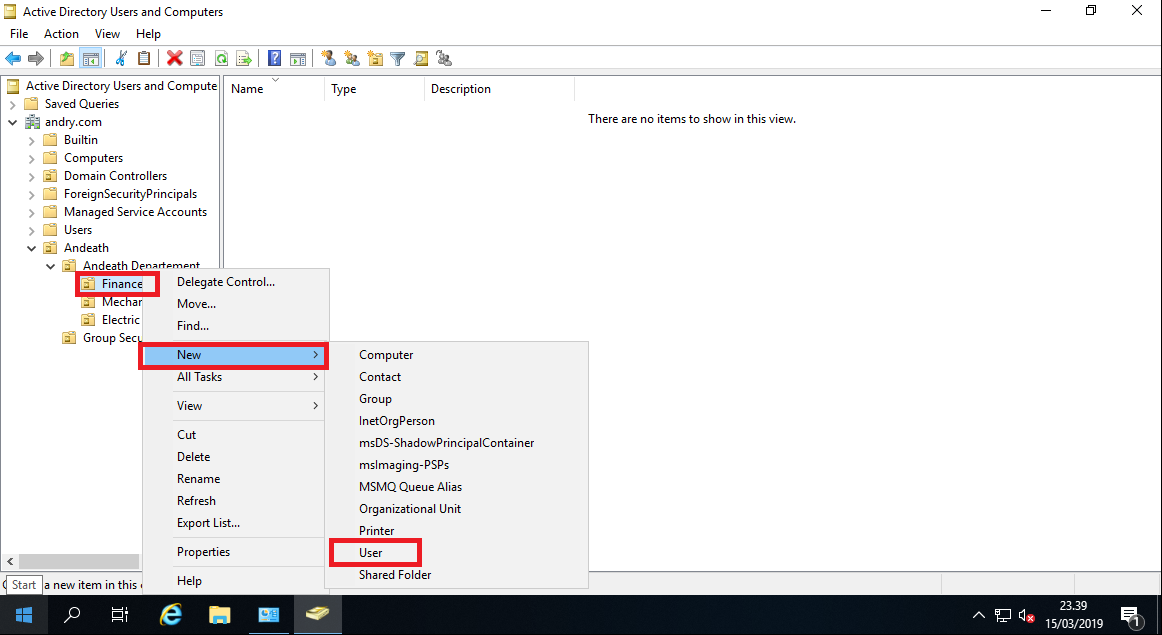Open the Export List toolbar icon

(243, 58)
